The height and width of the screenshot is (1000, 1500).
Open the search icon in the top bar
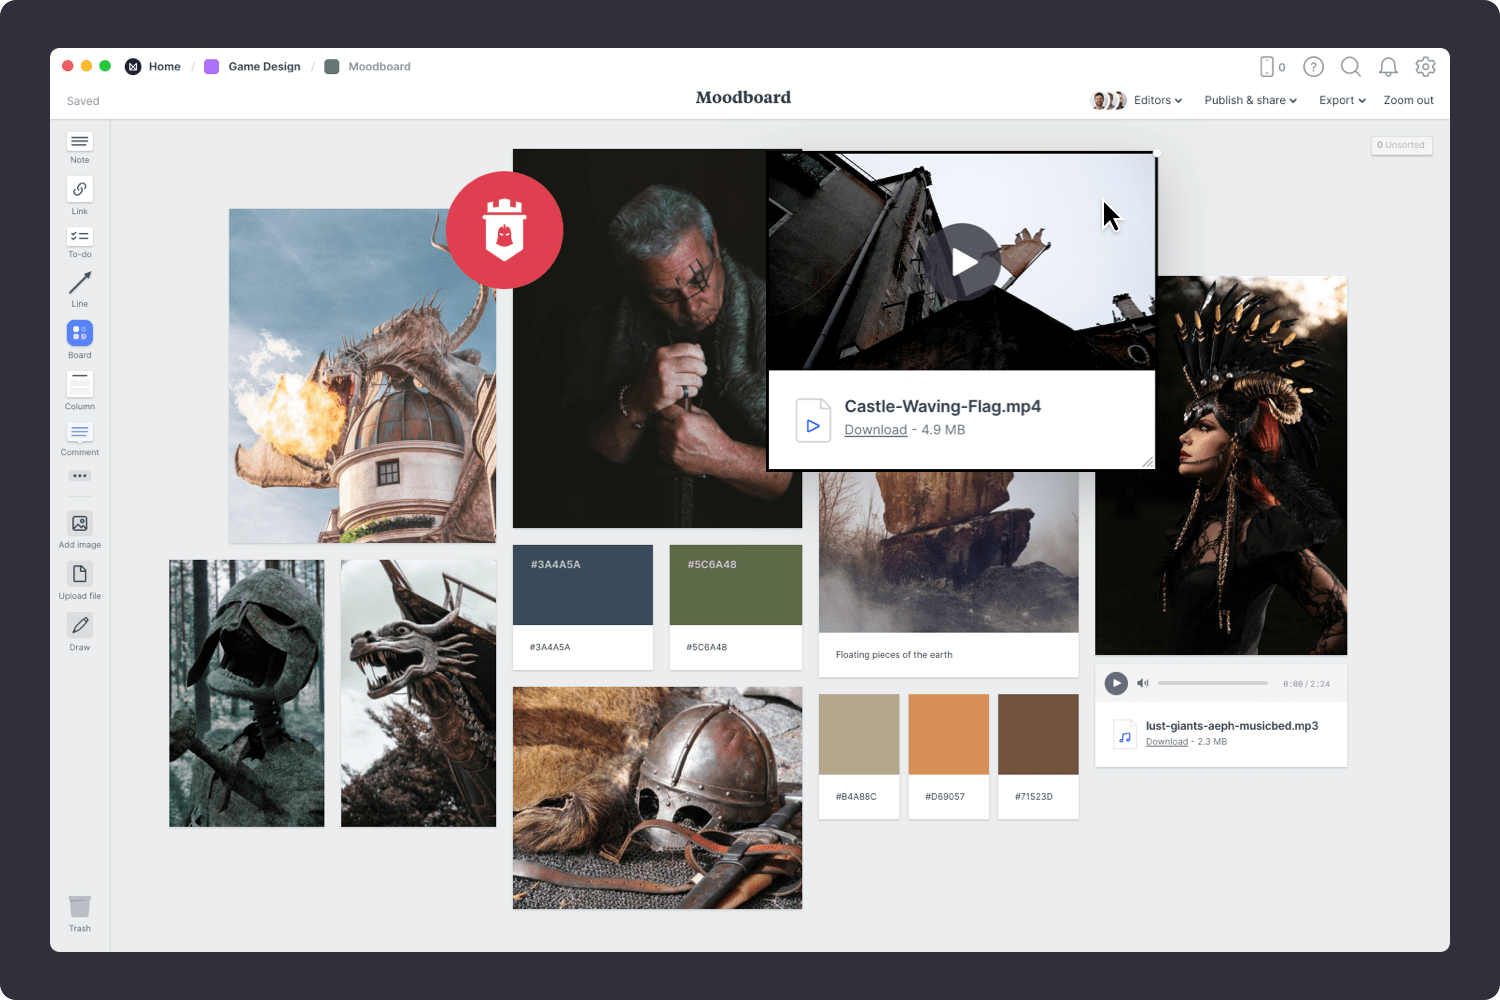click(x=1350, y=67)
